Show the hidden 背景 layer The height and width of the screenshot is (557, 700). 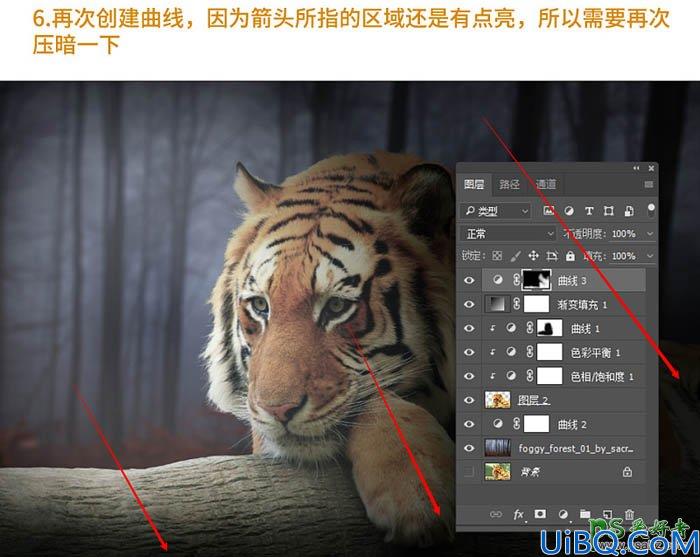coord(469,472)
